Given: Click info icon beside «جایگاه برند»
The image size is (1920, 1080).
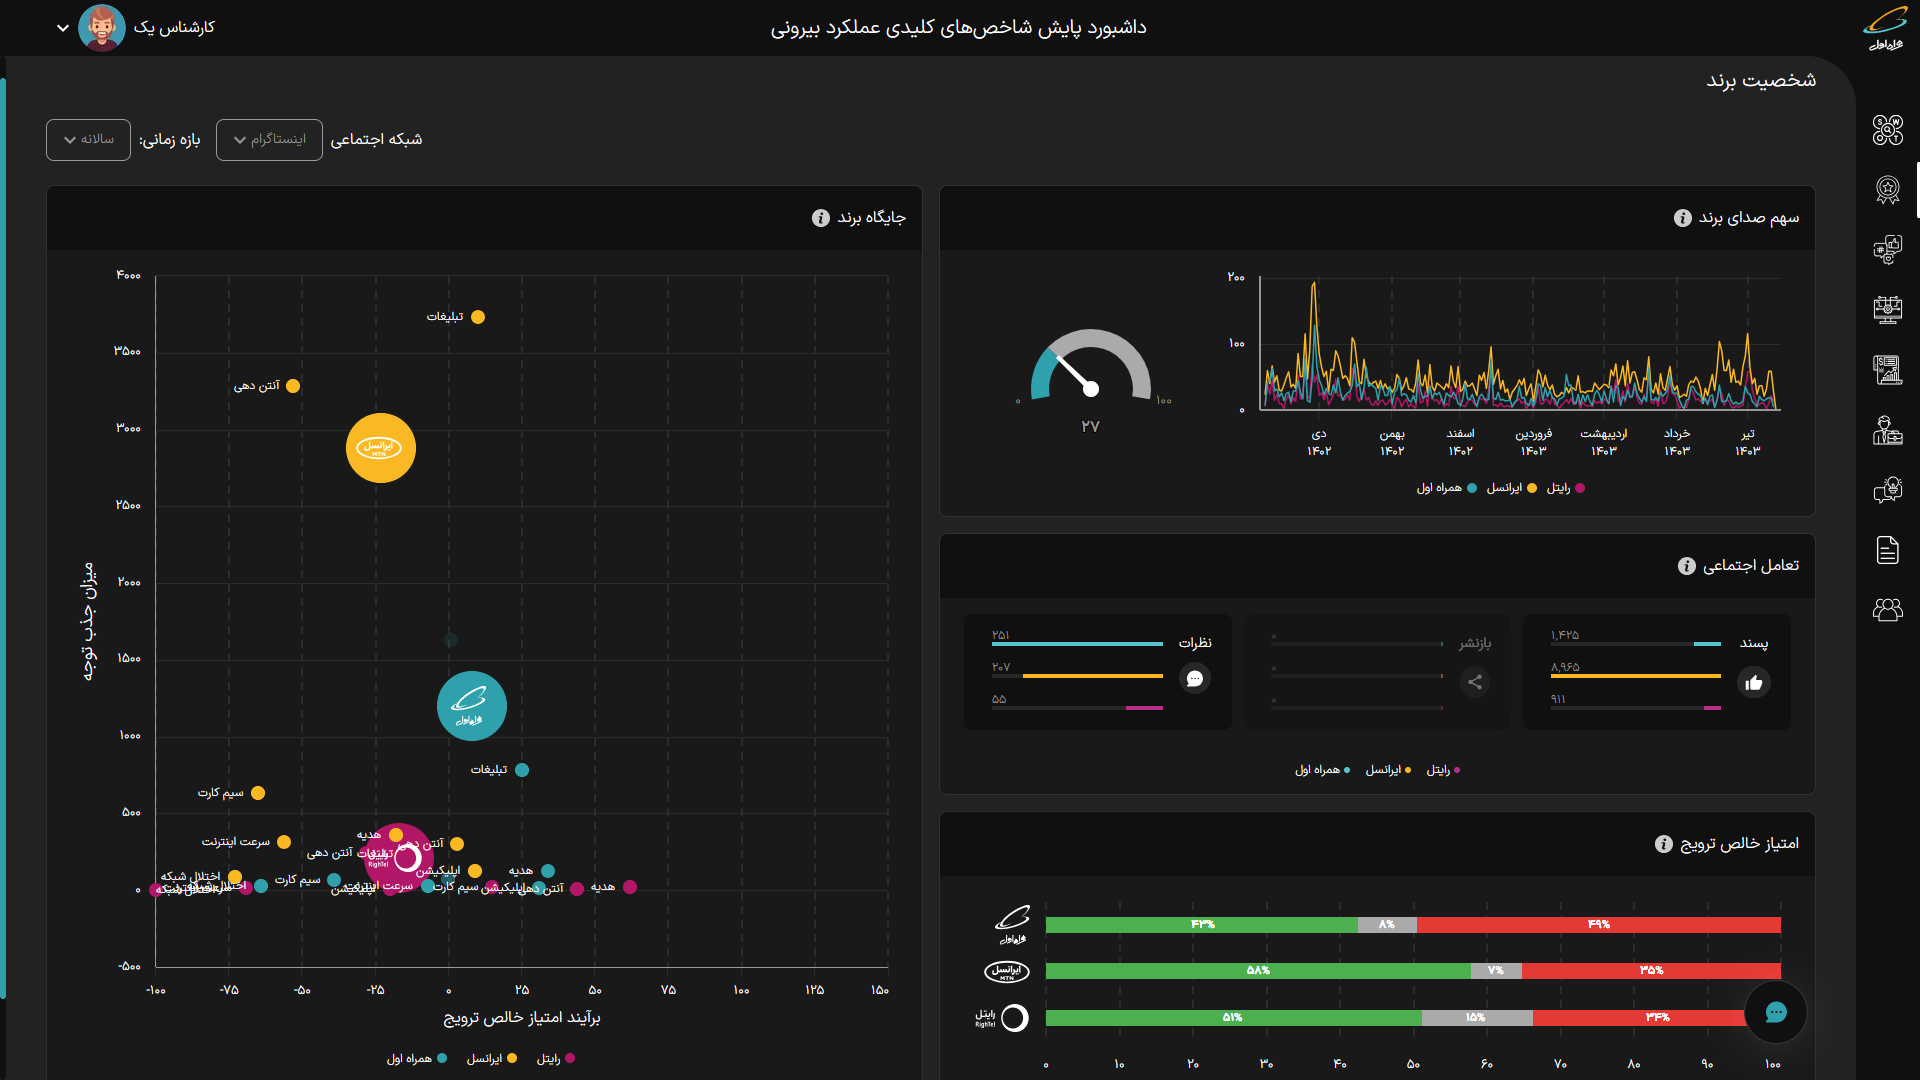Looking at the screenshot, I should pyautogui.click(x=821, y=218).
